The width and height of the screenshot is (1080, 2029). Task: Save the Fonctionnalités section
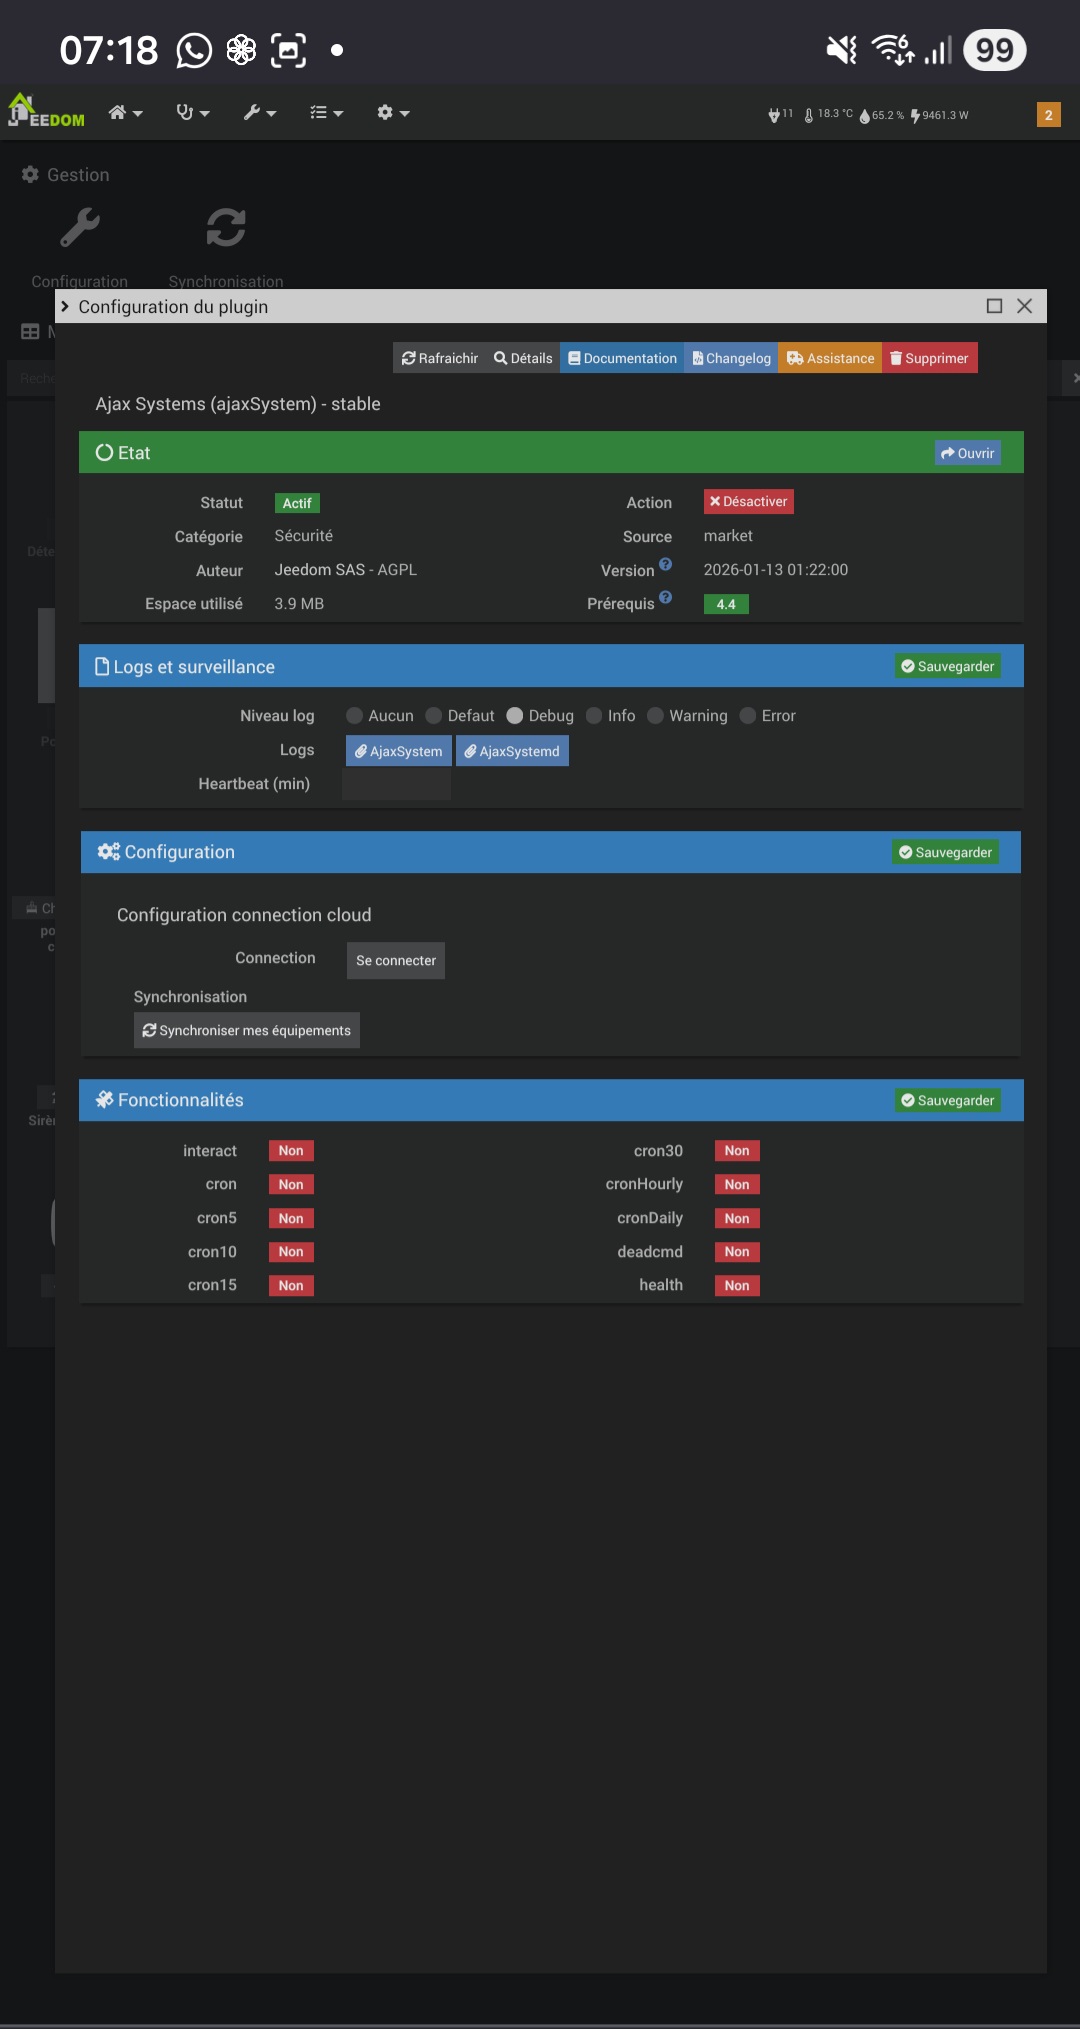point(947,1100)
